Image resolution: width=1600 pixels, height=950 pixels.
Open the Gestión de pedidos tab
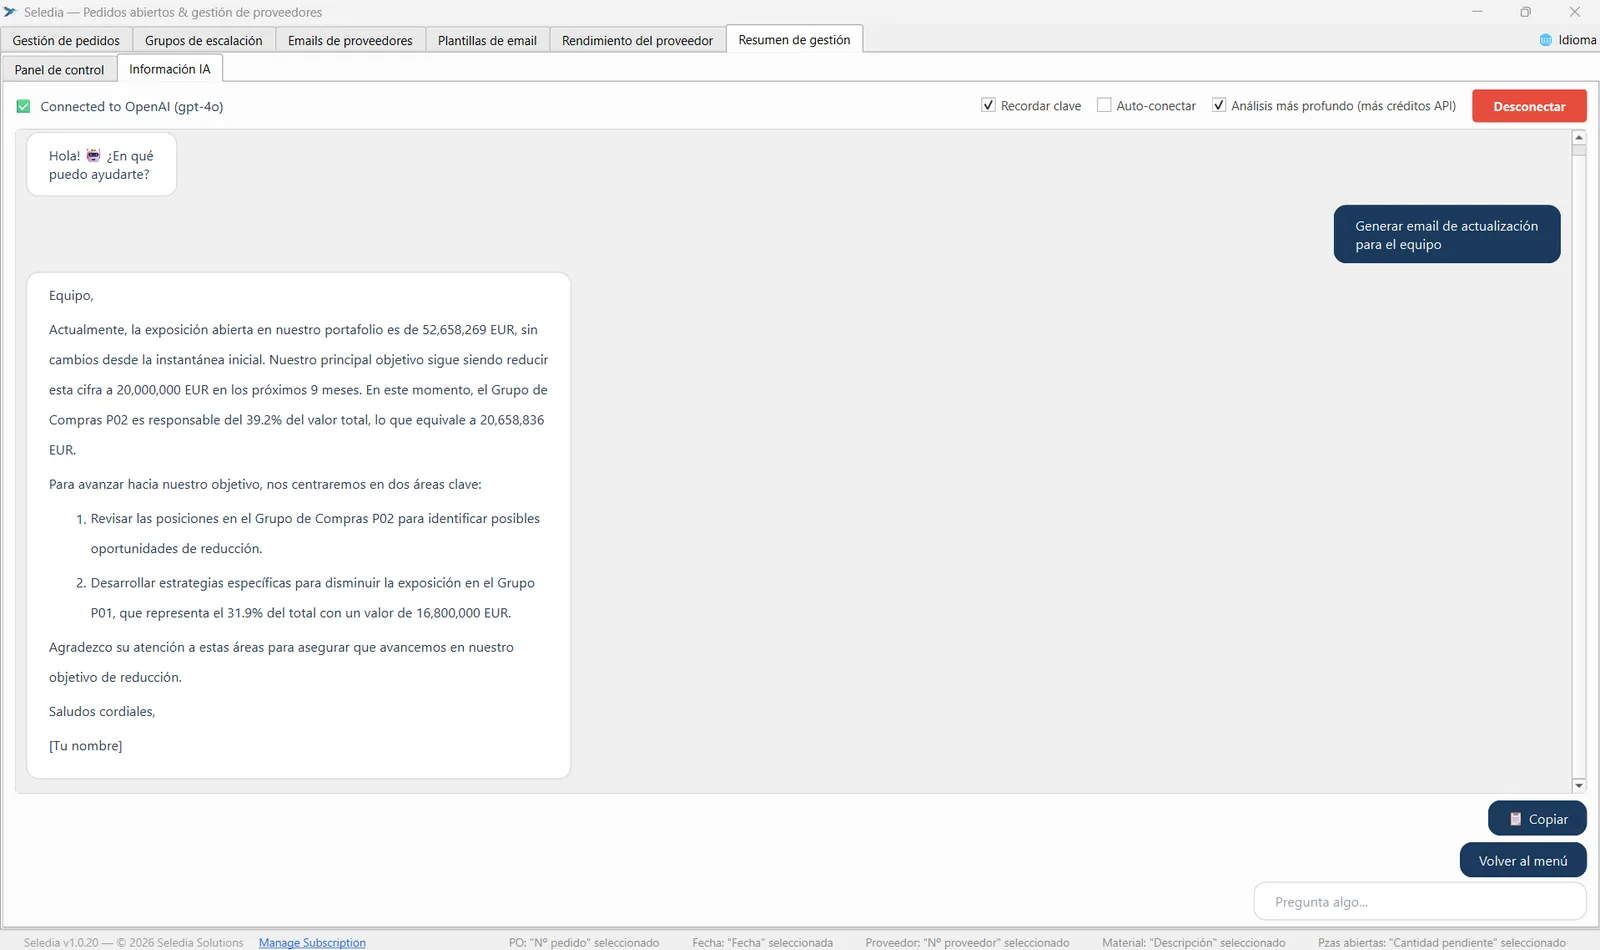pyautogui.click(x=66, y=41)
